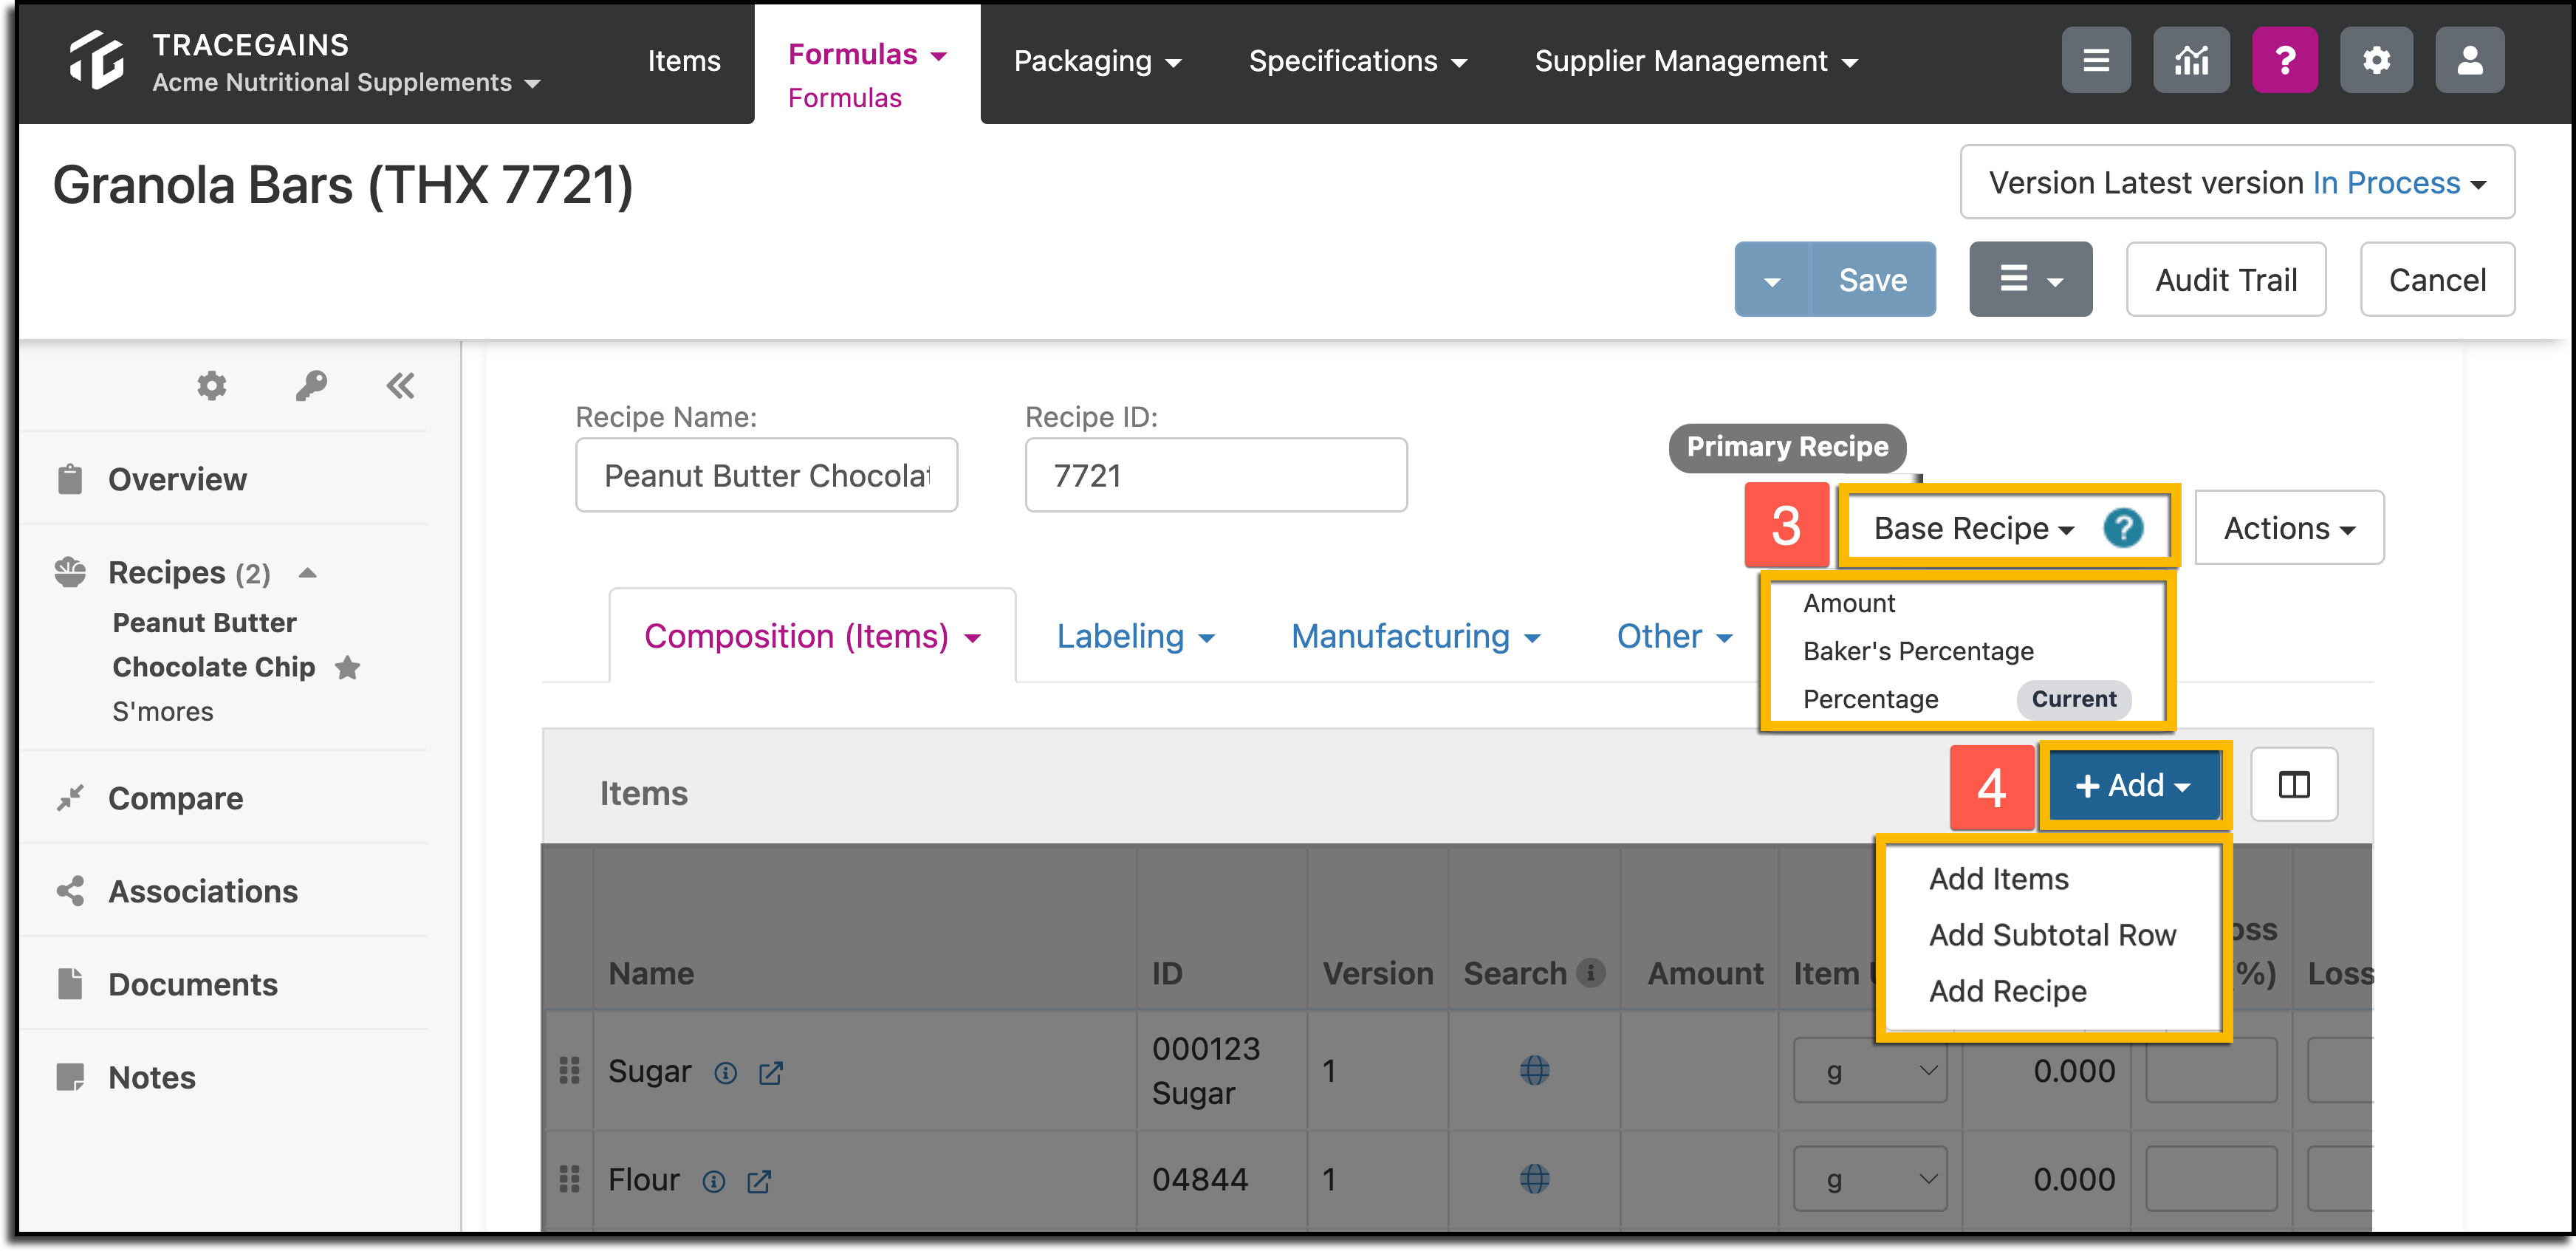Open the hamburger menu in the top bar

pyautogui.click(x=2096, y=60)
